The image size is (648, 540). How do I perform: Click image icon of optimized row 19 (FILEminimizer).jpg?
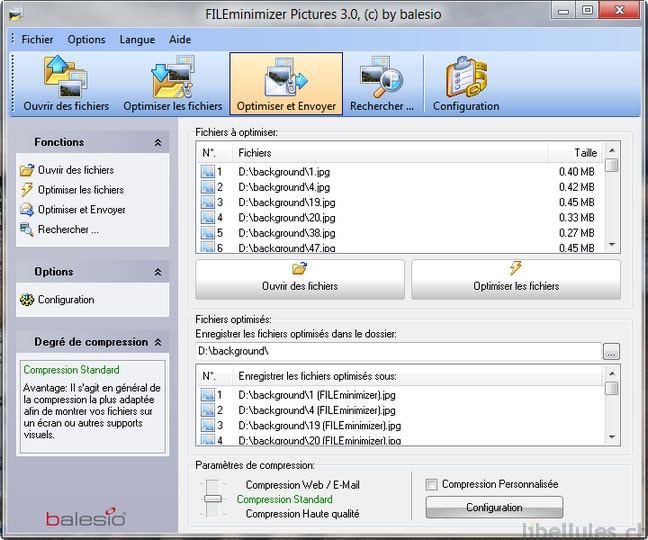click(208, 425)
